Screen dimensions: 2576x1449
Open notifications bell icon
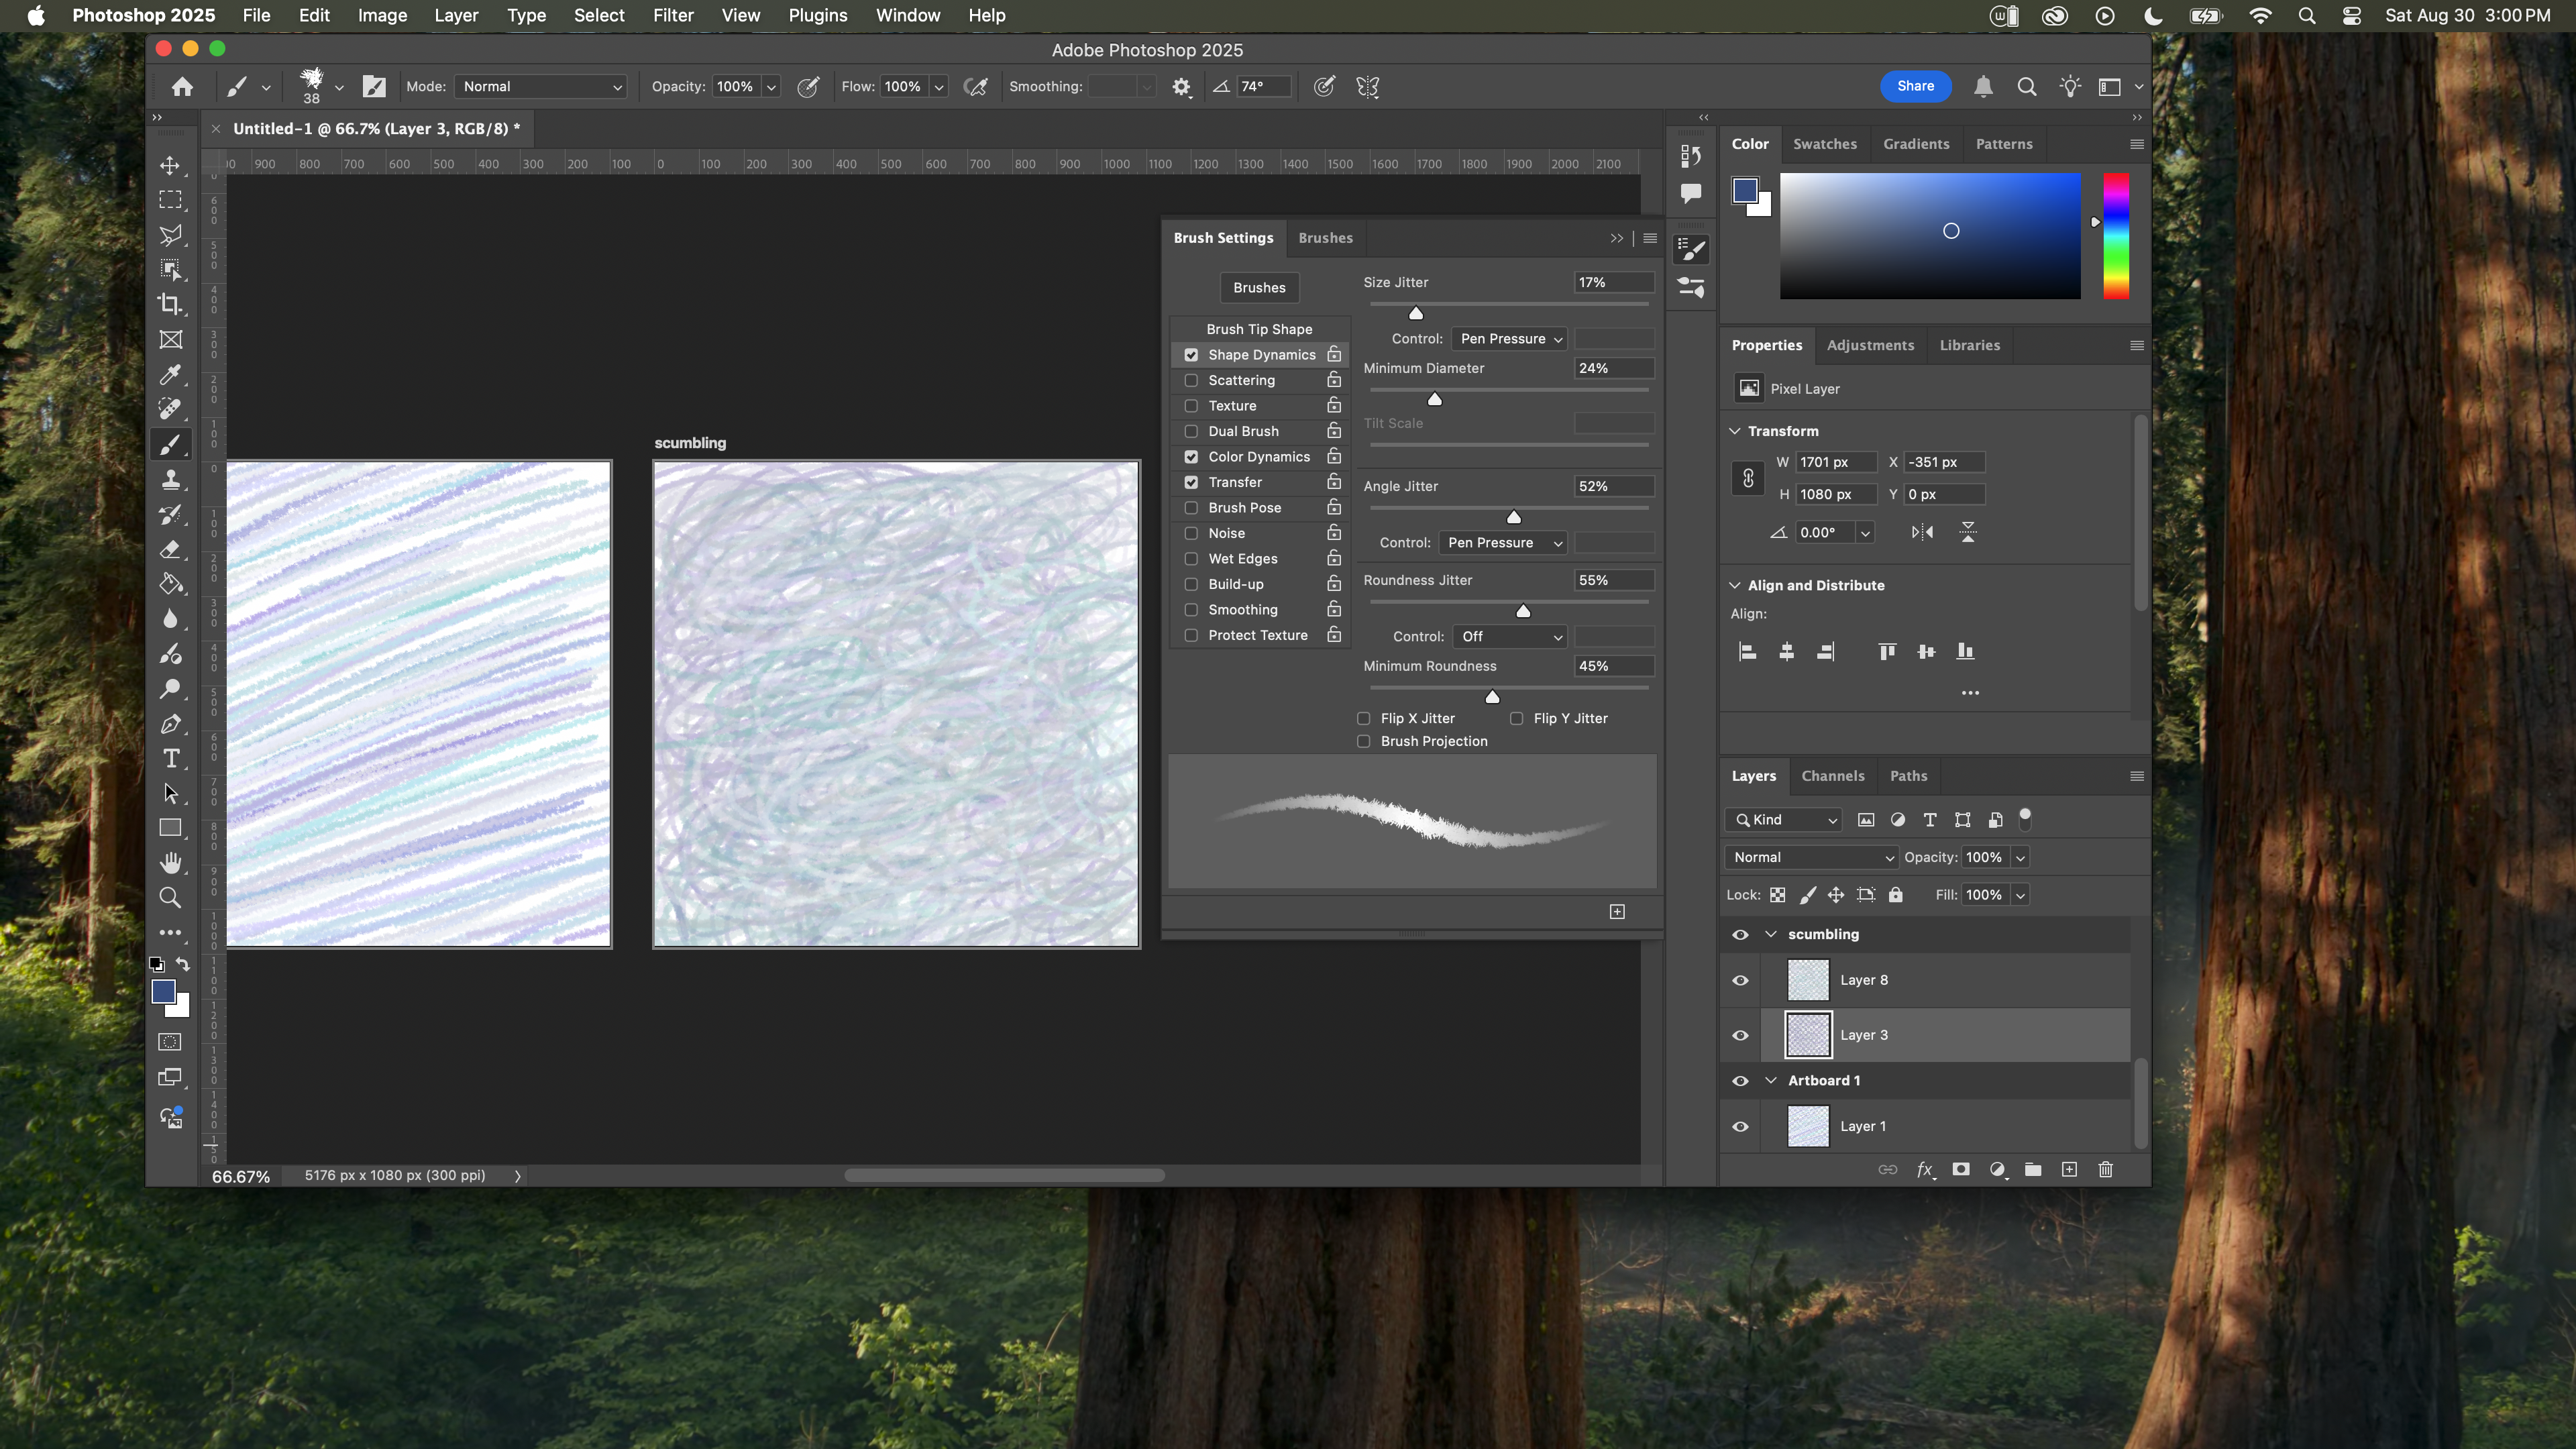pyautogui.click(x=1983, y=87)
